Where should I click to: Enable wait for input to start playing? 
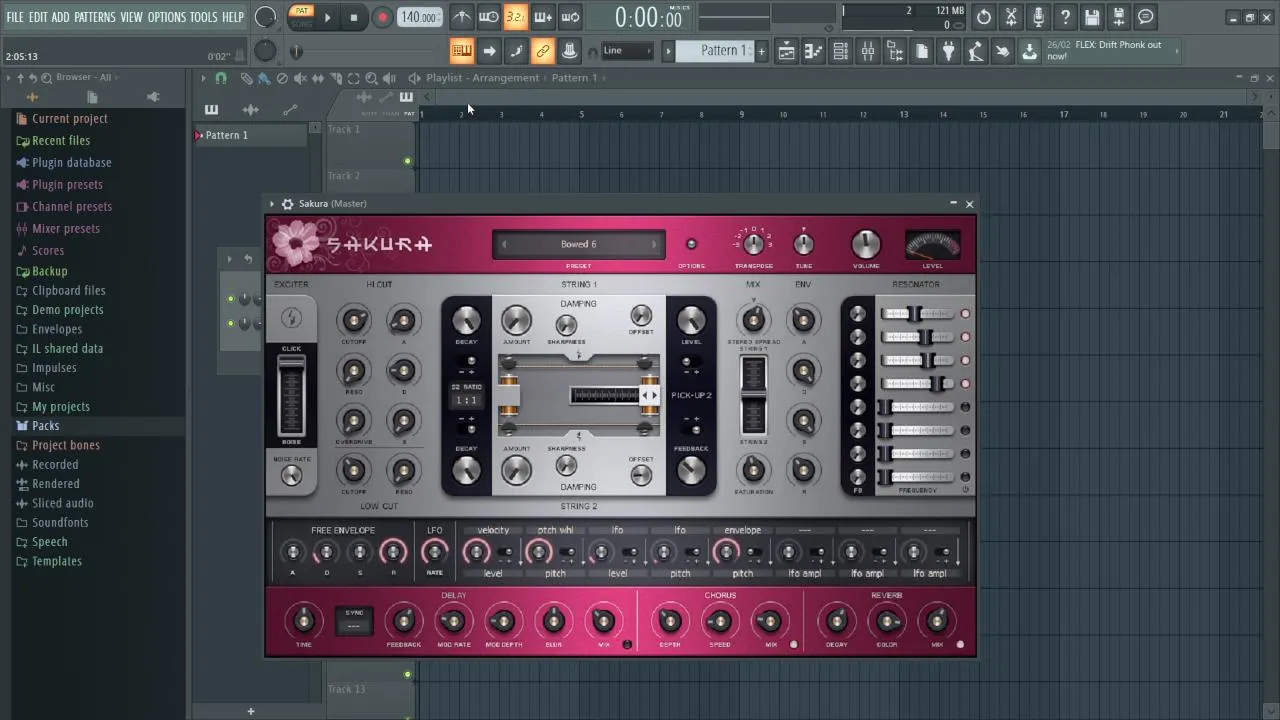489,17
